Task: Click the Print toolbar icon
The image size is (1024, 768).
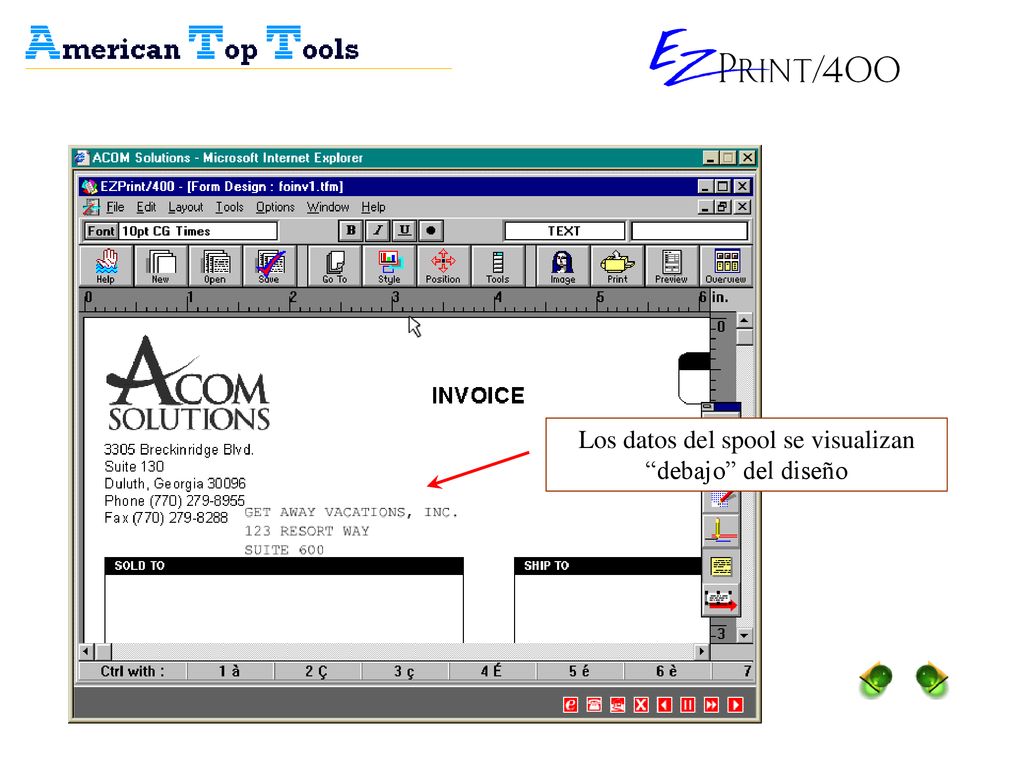Action: pyautogui.click(x=617, y=266)
